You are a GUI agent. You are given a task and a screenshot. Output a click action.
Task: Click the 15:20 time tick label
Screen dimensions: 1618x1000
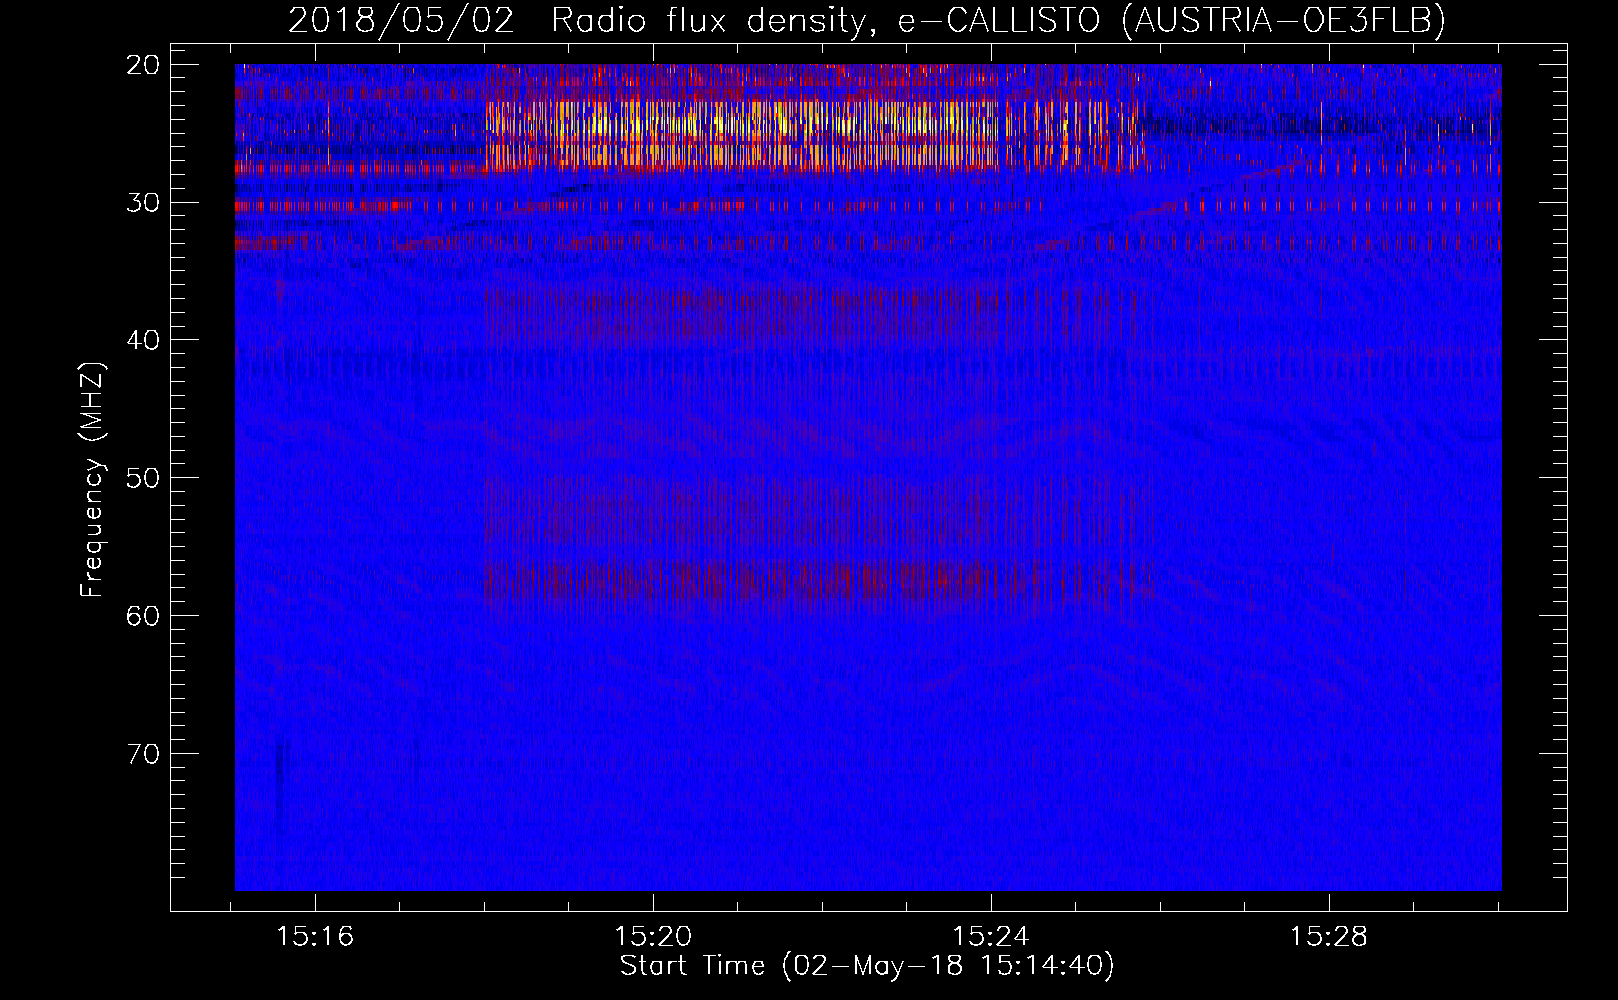coord(653,937)
